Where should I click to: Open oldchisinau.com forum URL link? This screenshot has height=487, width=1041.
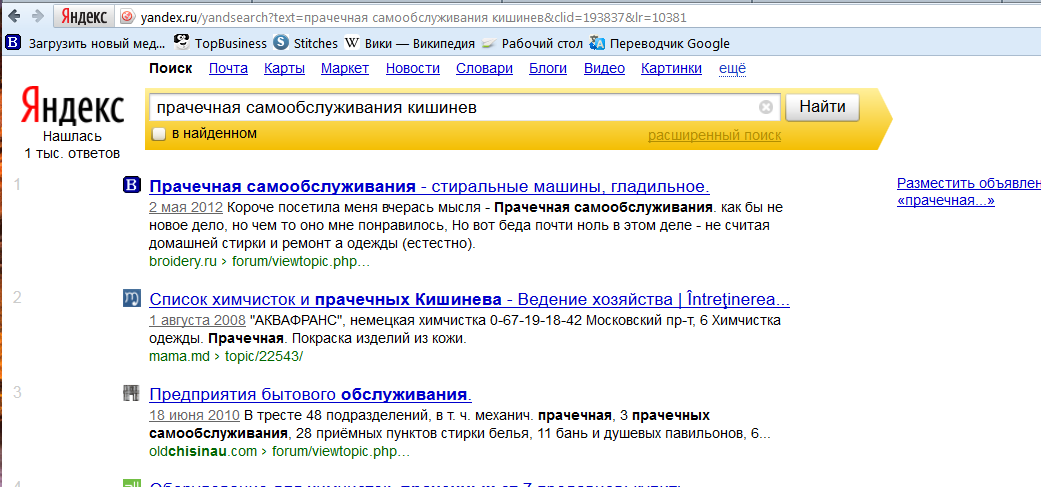[x=280, y=452]
